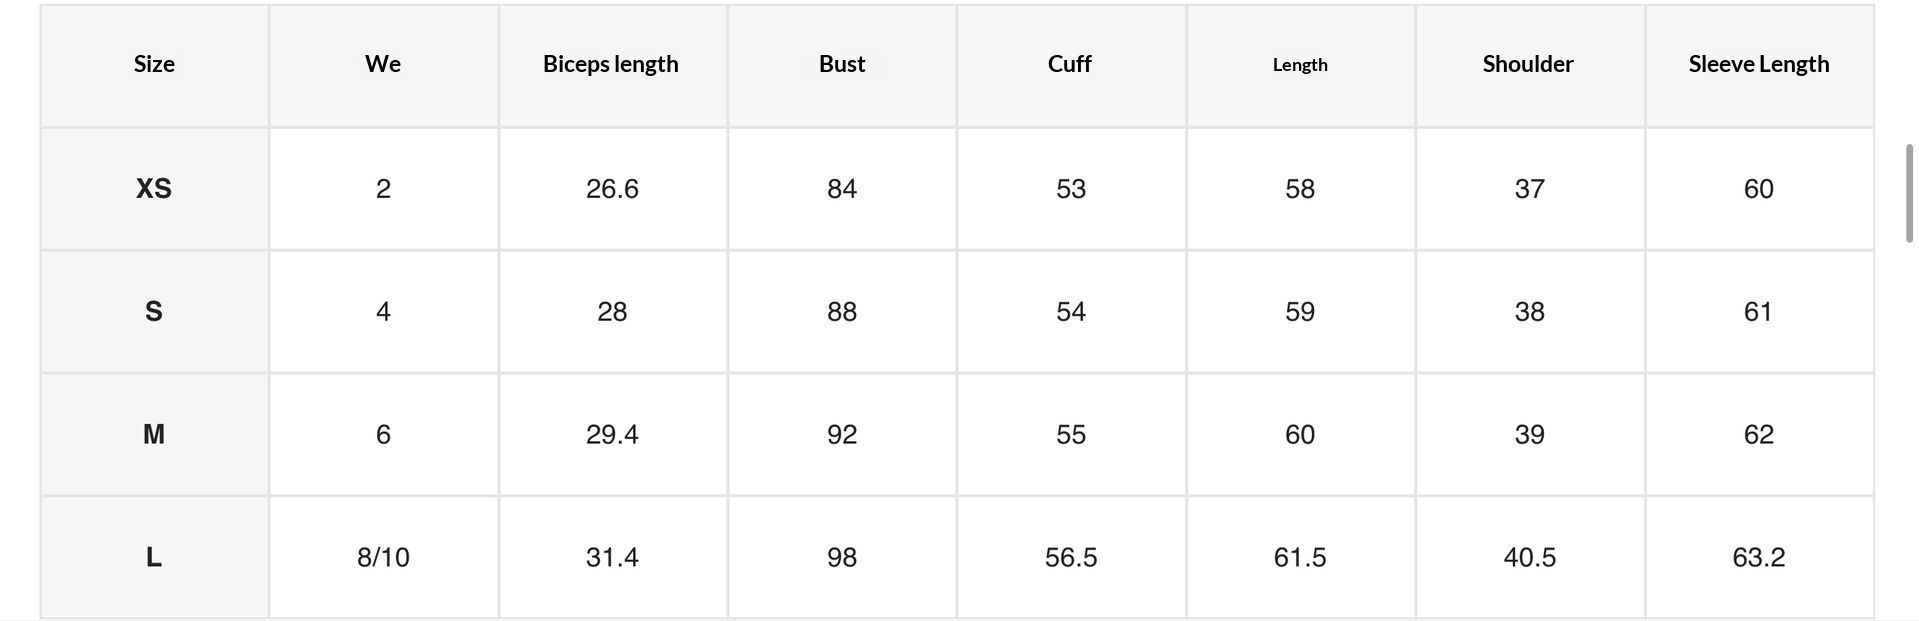Screen dimensions: 1919x621
Task: Click the M size row label
Action: [x=154, y=435]
